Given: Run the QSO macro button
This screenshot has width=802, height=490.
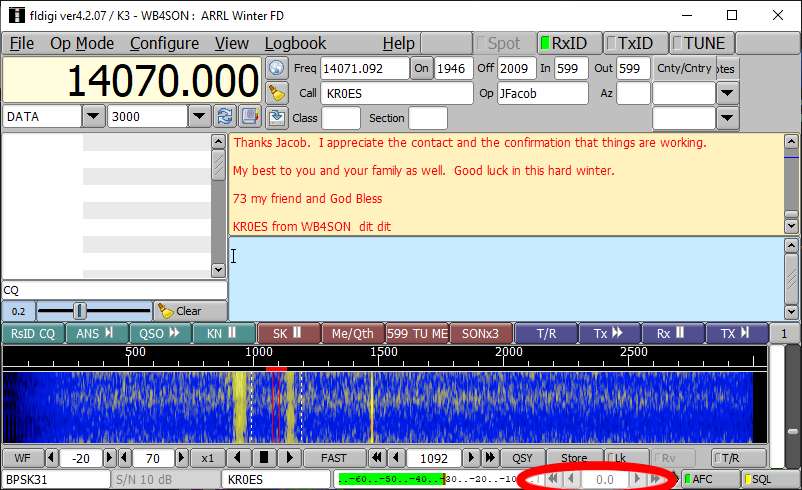Looking at the screenshot, I should [x=160, y=333].
